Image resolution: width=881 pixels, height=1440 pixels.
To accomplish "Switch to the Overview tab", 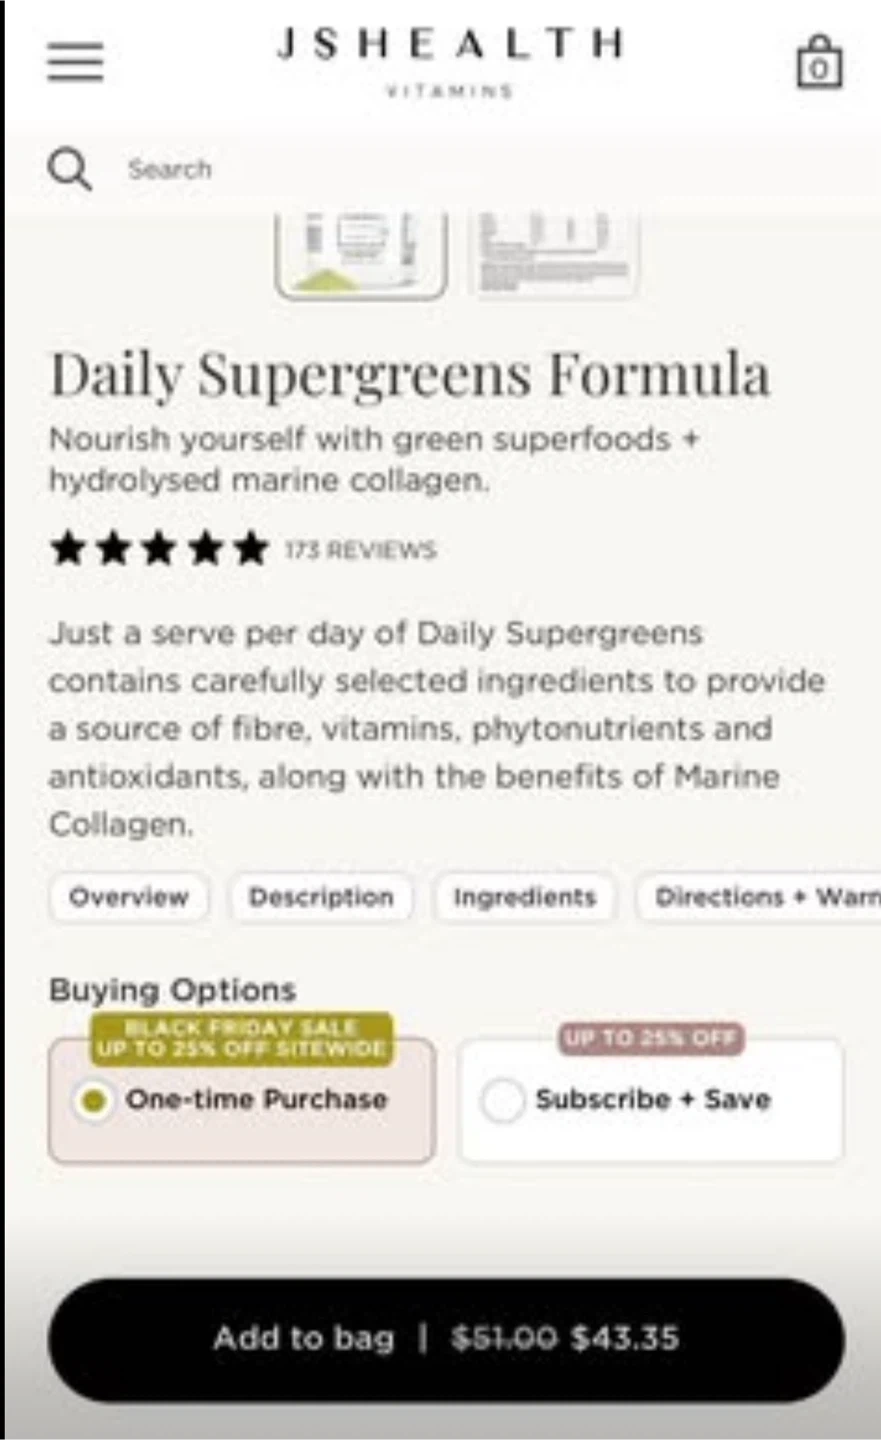I will pyautogui.click(x=129, y=897).
